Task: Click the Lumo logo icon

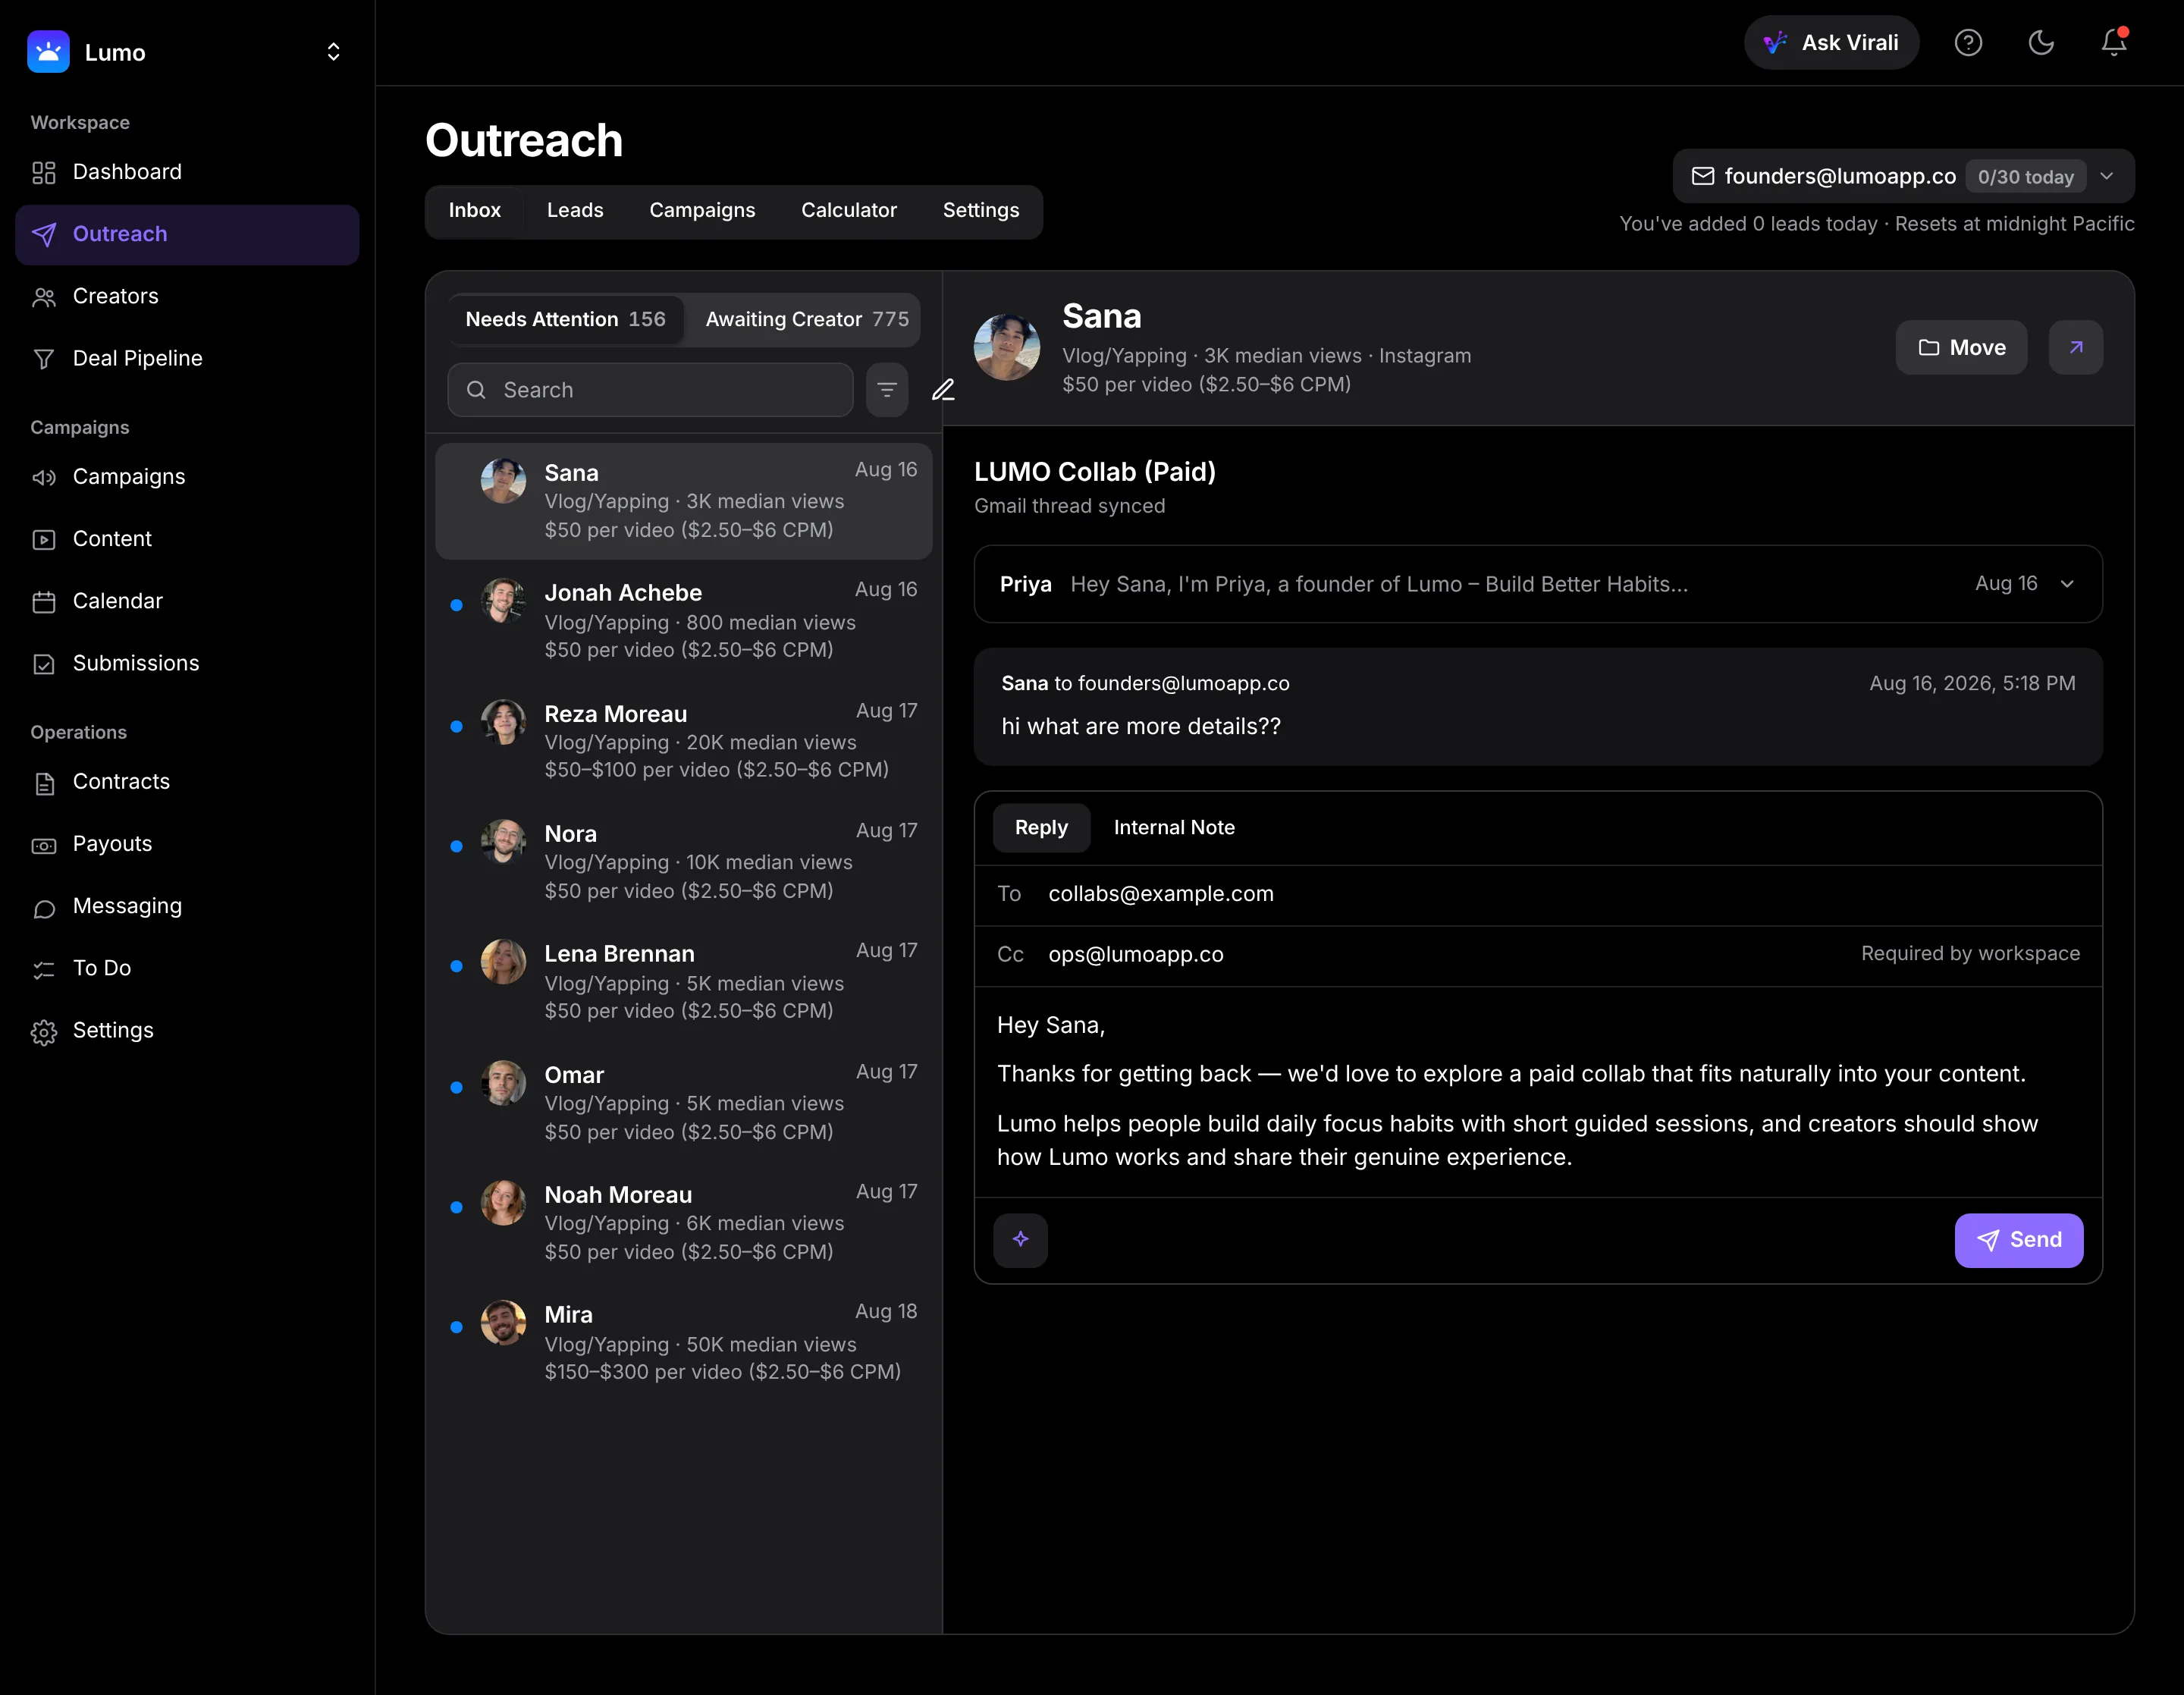Action: [48, 52]
